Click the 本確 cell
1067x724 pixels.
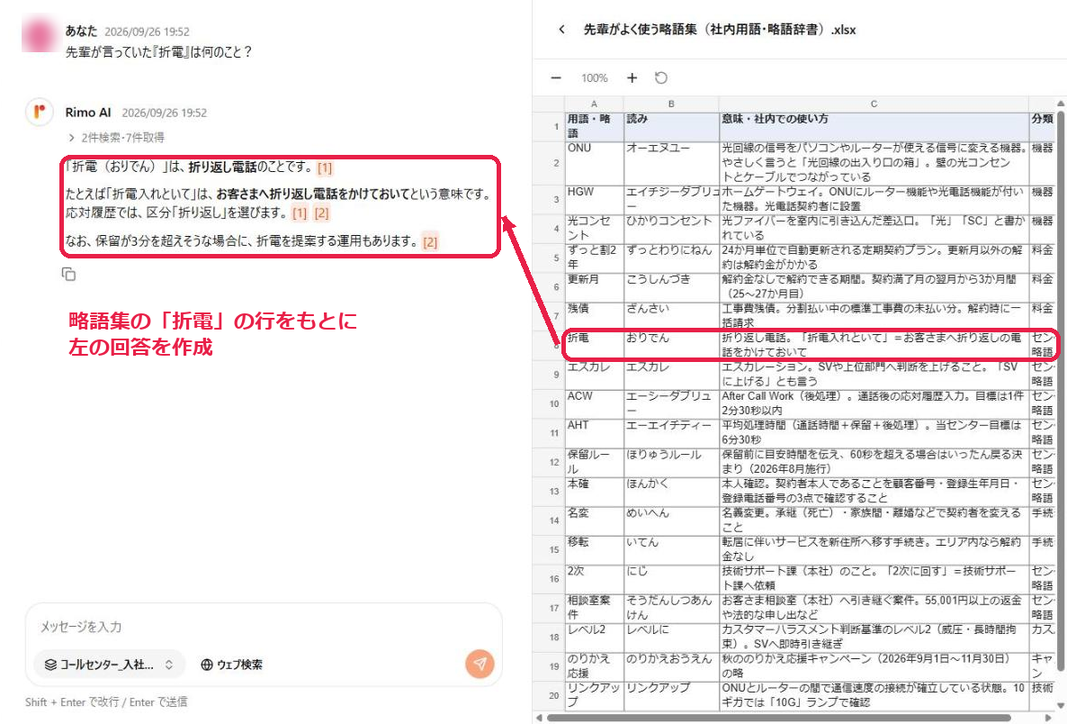point(595,491)
